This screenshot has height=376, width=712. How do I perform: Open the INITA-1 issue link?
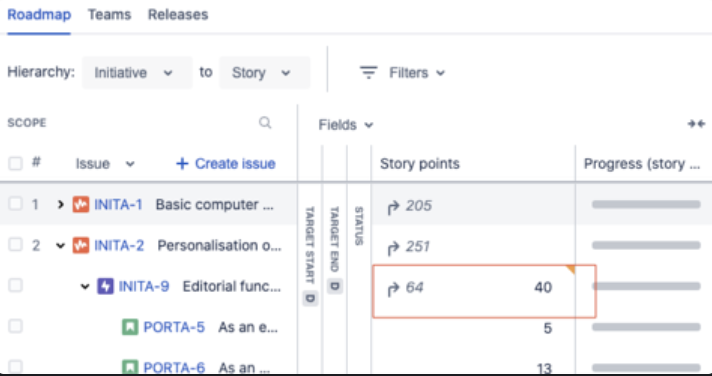[x=118, y=205]
